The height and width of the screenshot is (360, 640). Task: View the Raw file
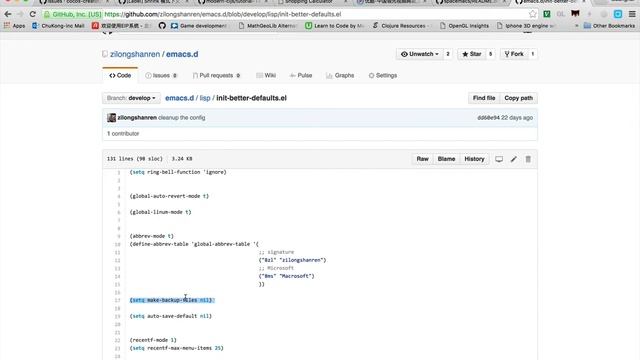(422, 159)
